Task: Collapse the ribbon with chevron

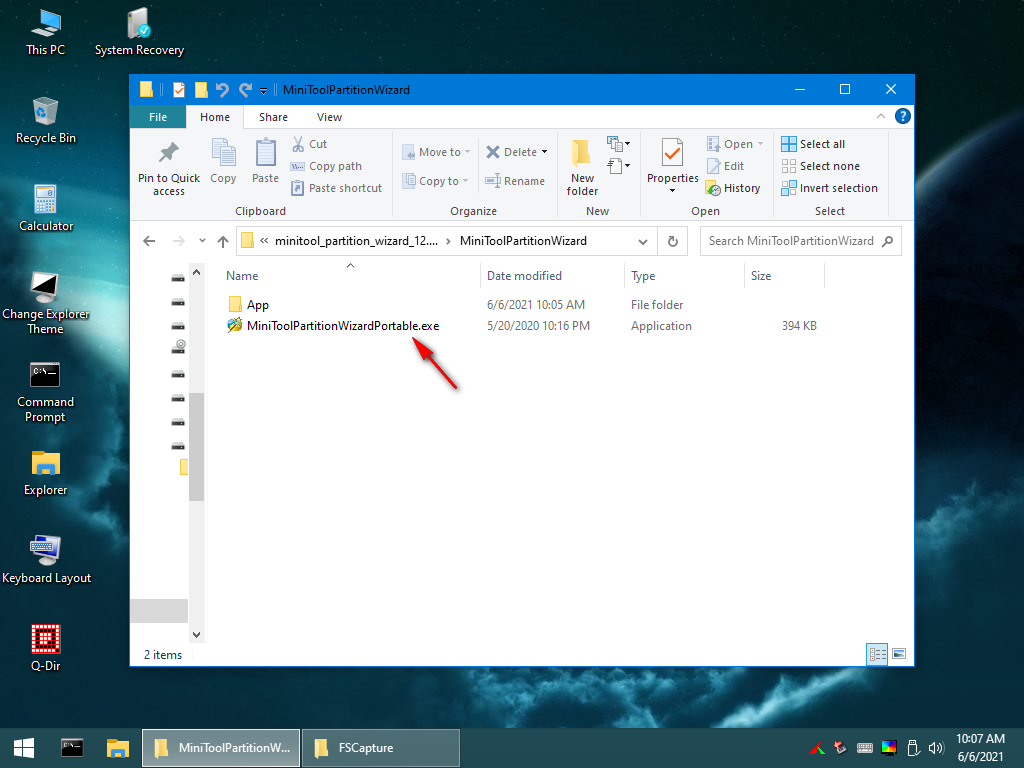Action: pyautogui.click(x=880, y=116)
